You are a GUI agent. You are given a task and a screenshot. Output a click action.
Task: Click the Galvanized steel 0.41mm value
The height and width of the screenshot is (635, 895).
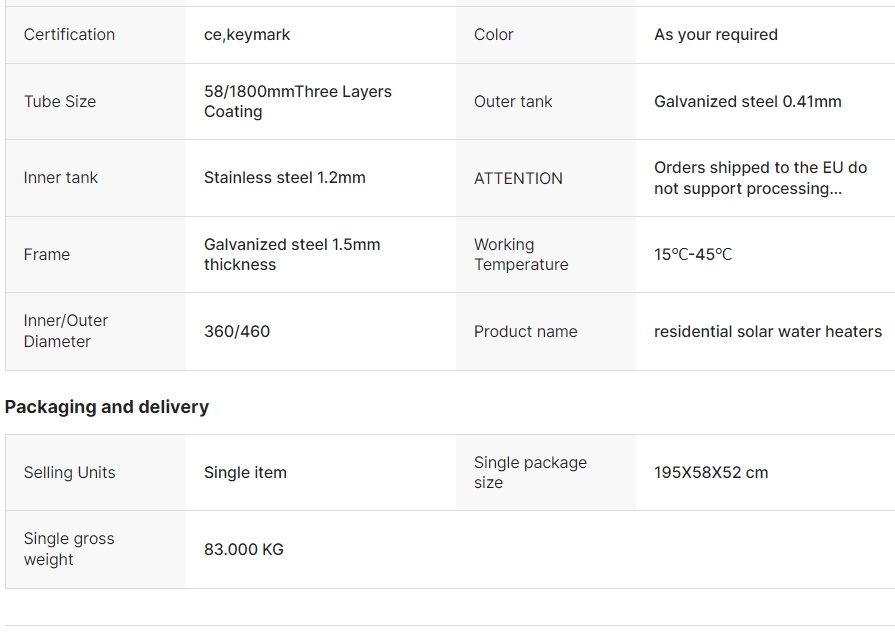tap(747, 102)
